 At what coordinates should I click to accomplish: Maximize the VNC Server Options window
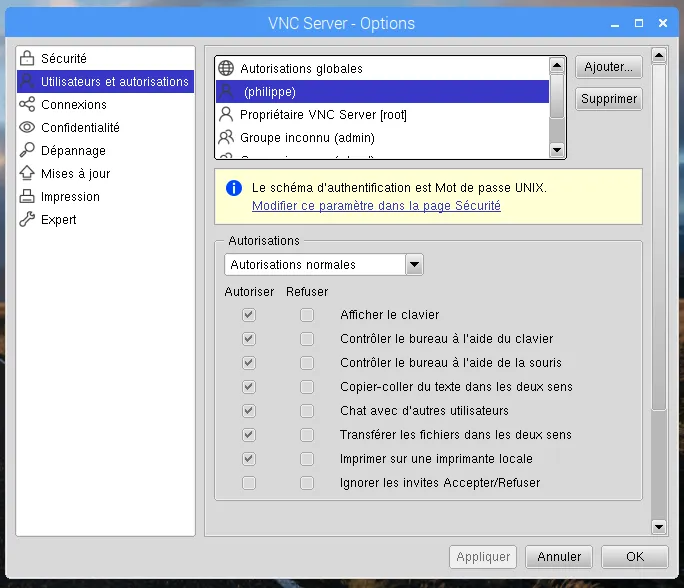[x=639, y=23]
